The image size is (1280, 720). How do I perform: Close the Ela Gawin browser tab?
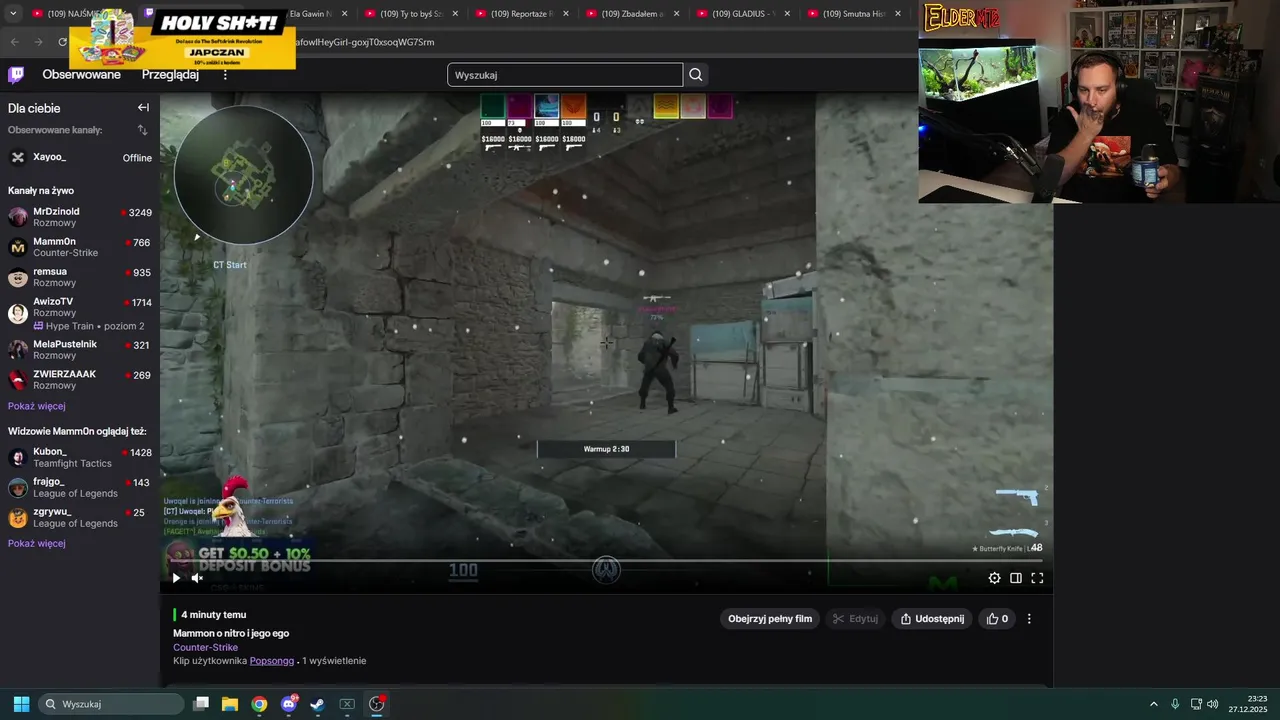pyautogui.click(x=345, y=14)
